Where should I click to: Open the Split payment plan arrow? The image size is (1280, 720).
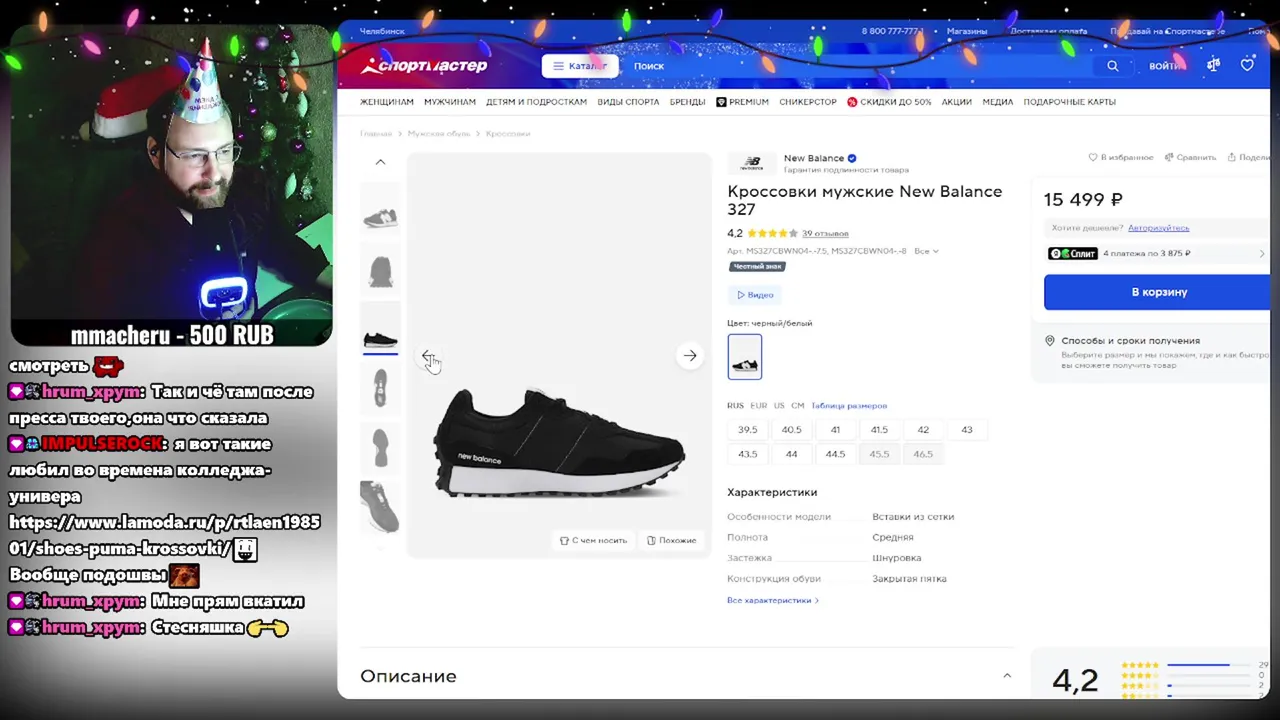click(x=1262, y=254)
